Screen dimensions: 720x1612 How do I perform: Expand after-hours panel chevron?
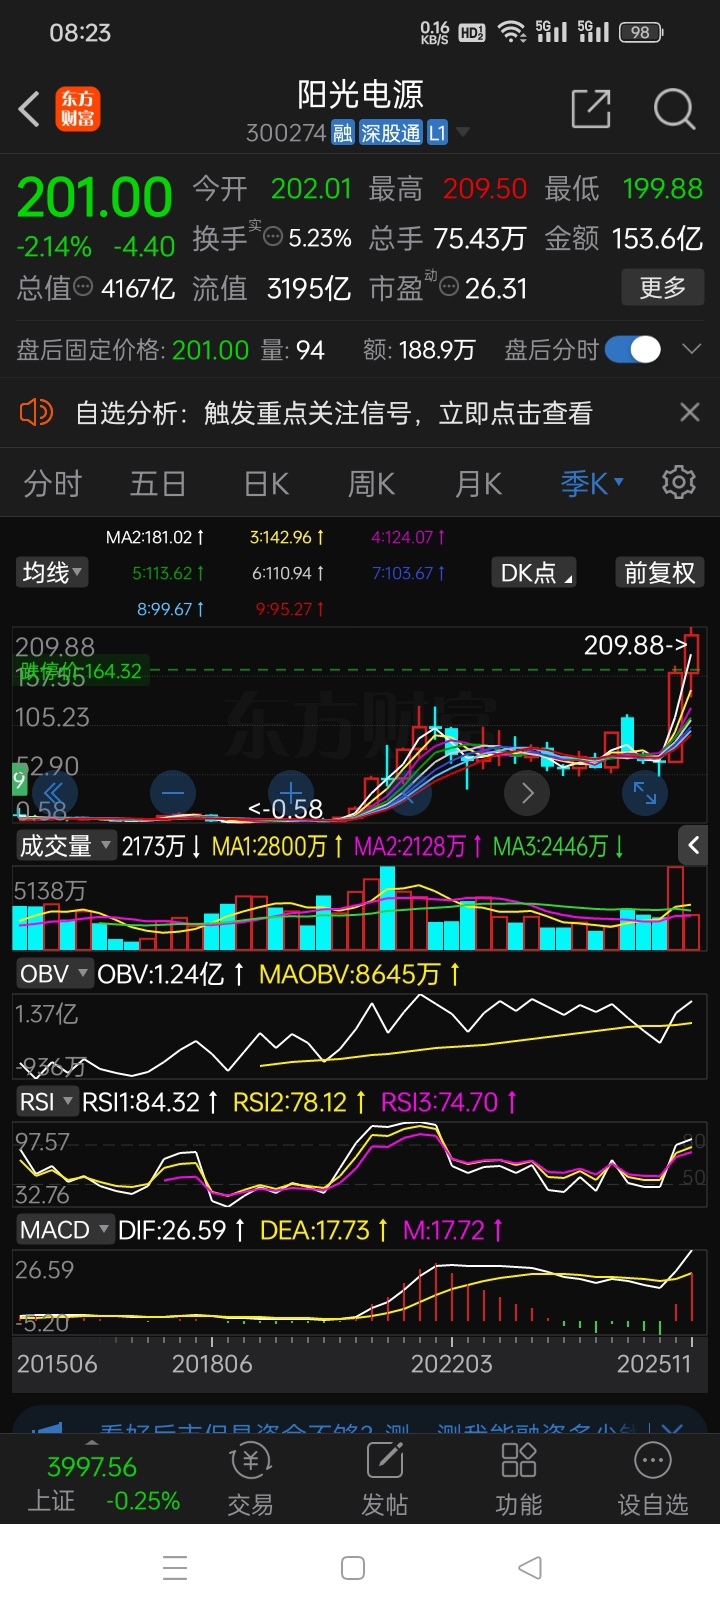click(690, 349)
